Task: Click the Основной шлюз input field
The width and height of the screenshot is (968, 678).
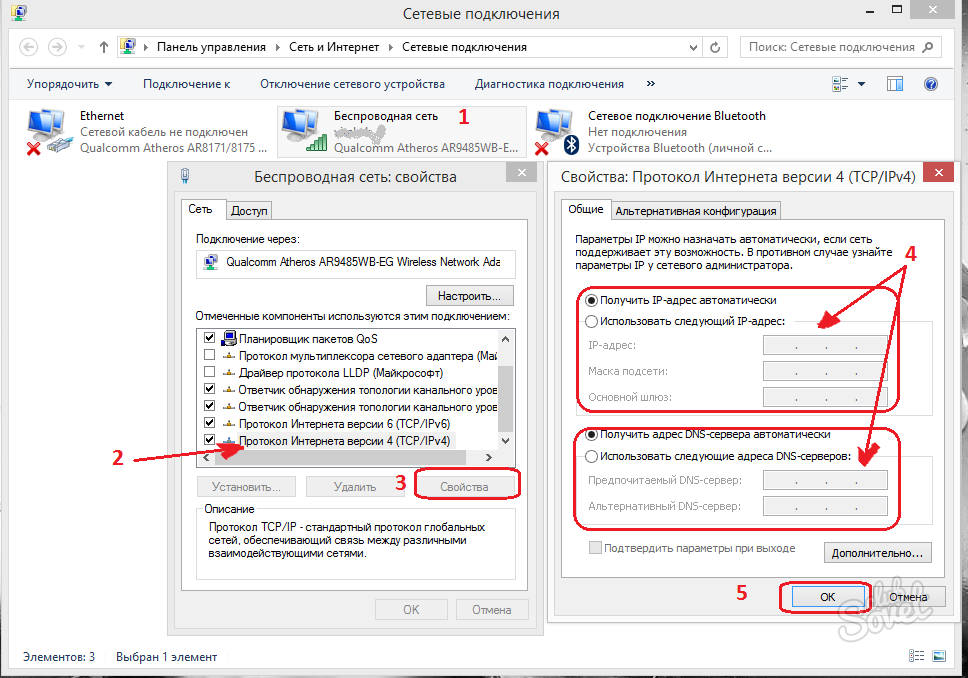Action: (x=825, y=397)
